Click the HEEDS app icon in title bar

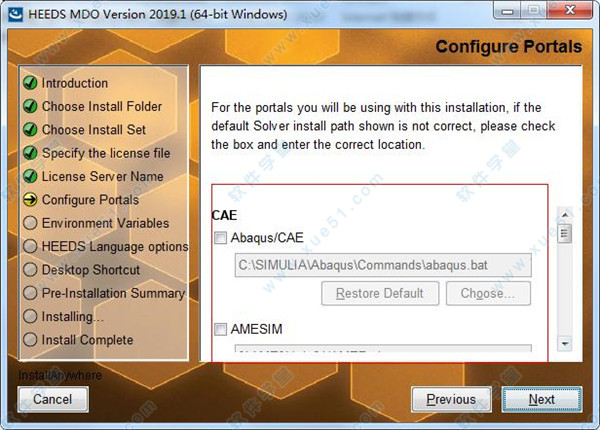pyautogui.click(x=15, y=14)
